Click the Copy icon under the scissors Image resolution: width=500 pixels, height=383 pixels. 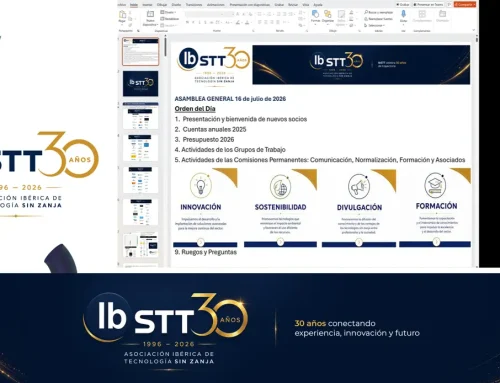(130, 19)
